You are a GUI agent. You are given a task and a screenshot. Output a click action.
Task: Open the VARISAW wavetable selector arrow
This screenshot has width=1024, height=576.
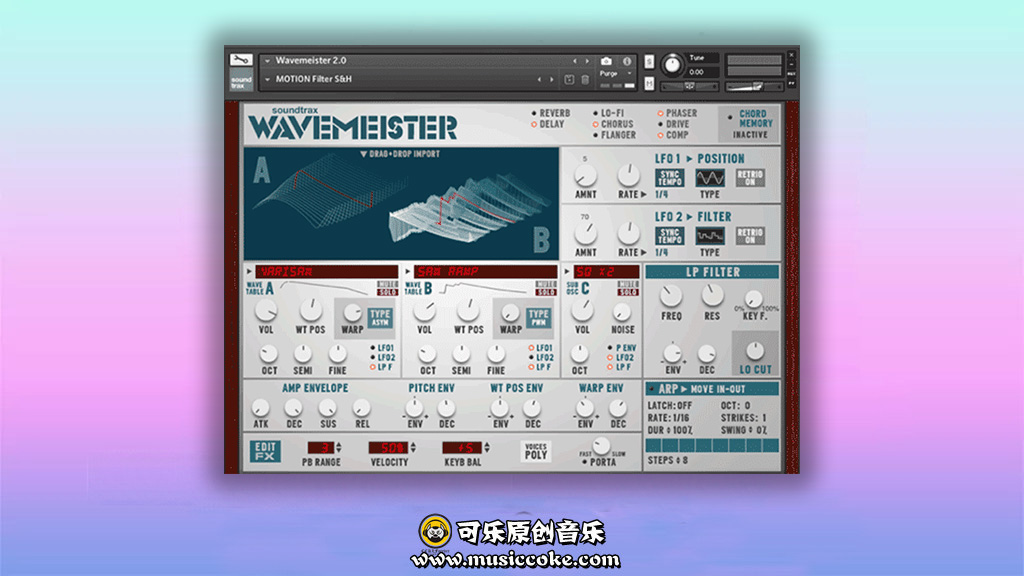[x=249, y=271]
